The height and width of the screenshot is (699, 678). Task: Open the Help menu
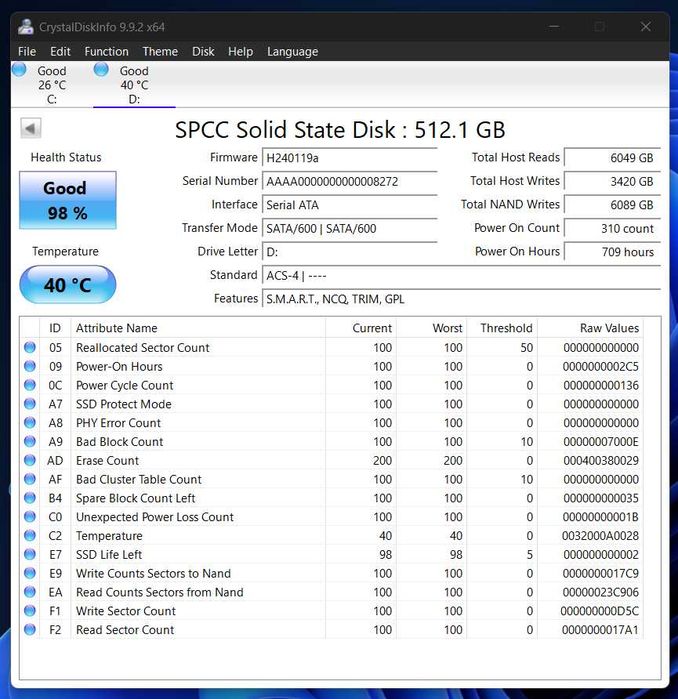pos(241,52)
